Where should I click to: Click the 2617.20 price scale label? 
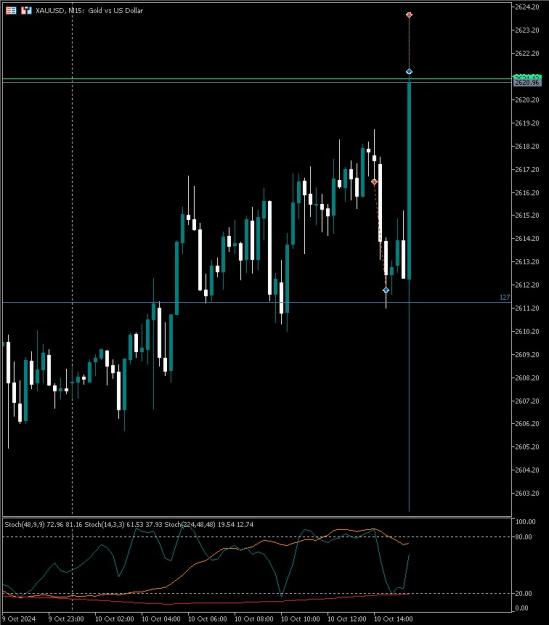point(527,169)
